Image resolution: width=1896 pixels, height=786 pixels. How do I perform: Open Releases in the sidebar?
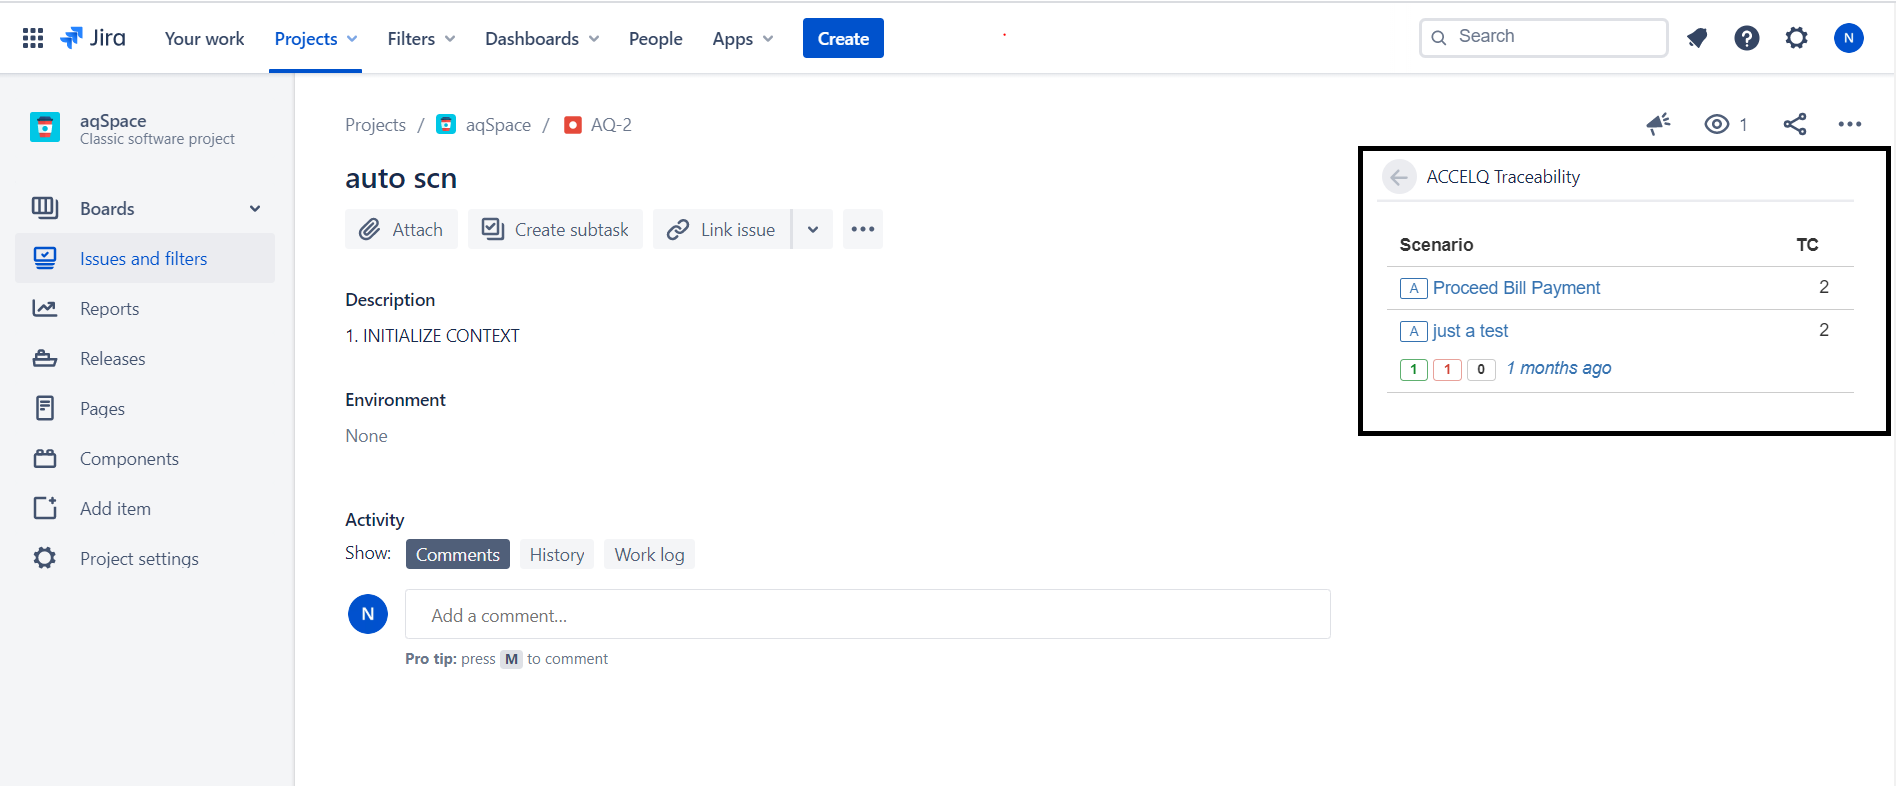[x=145, y=358]
